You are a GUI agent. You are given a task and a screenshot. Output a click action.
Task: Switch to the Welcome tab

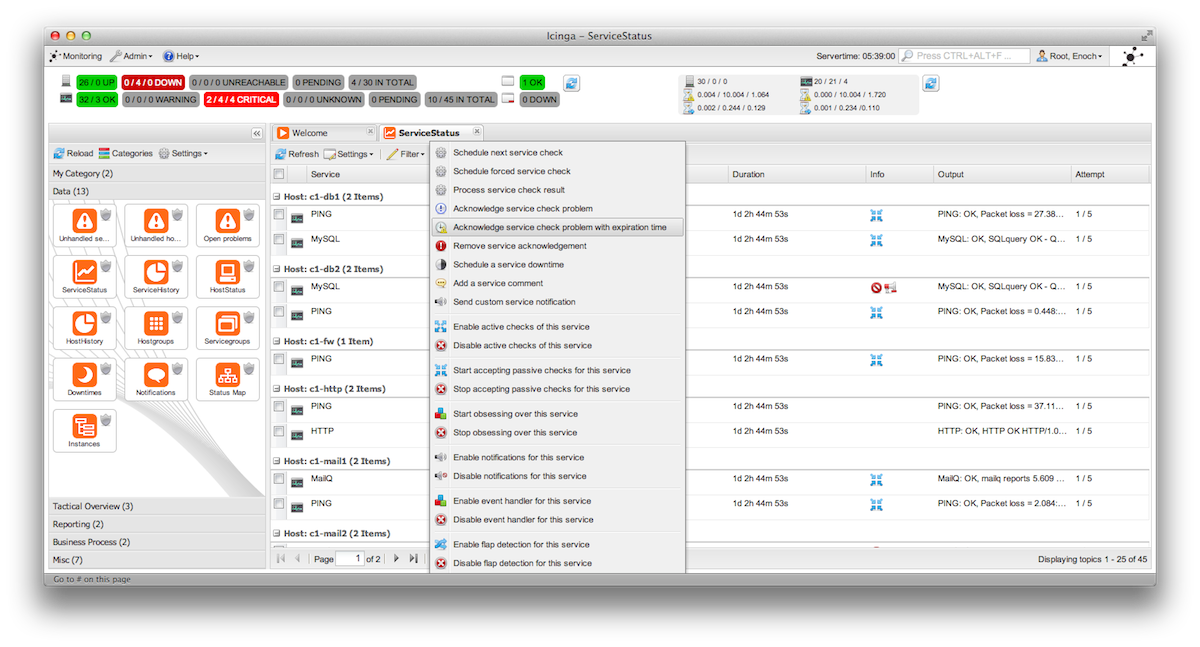click(x=309, y=133)
